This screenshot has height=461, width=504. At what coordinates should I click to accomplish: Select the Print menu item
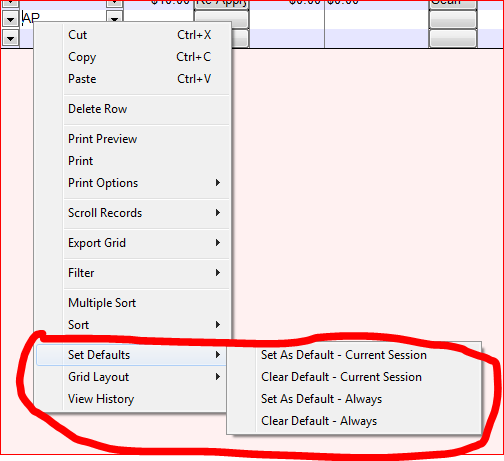(x=133, y=161)
